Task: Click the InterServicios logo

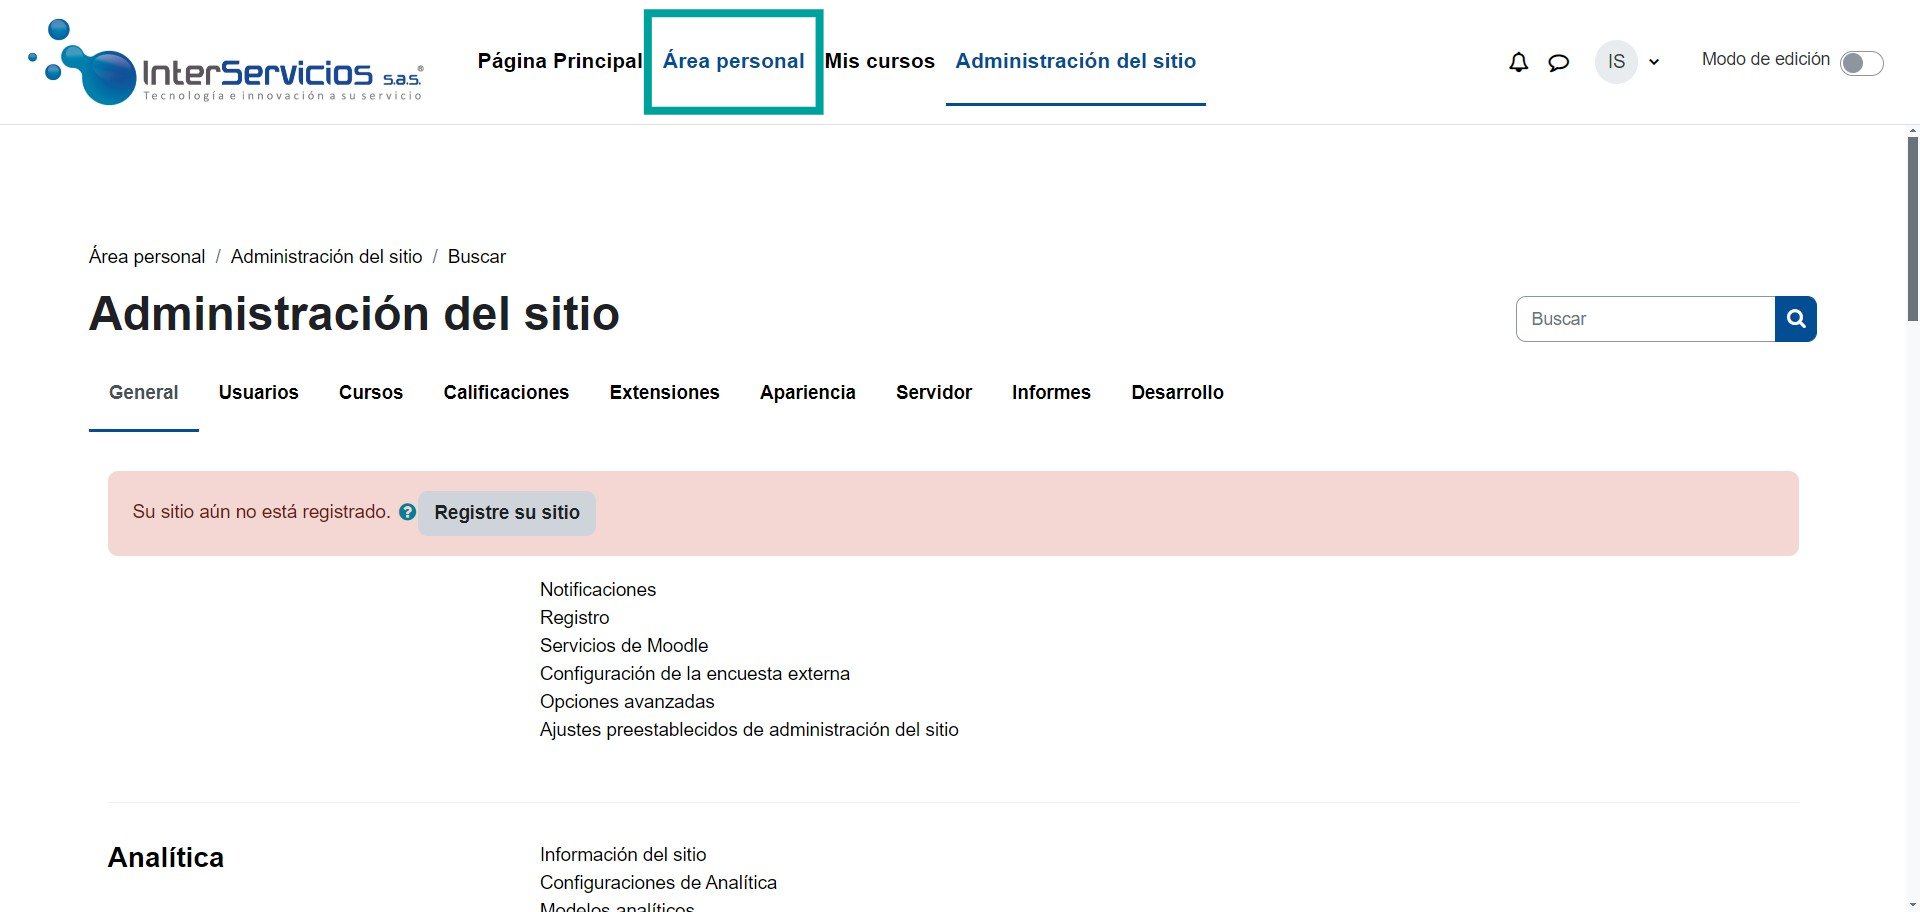Action: [x=227, y=63]
